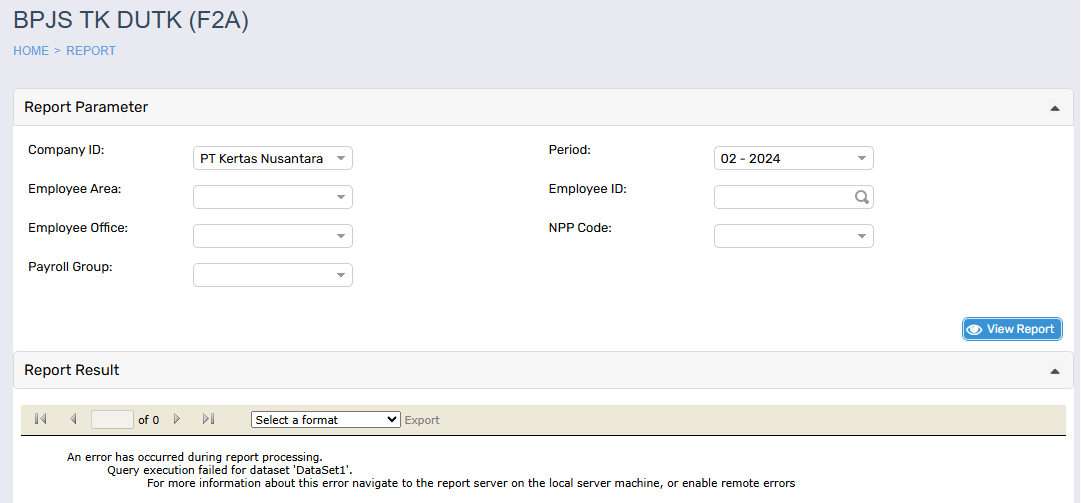
Task: Click the current page number field
Action: coord(112,420)
